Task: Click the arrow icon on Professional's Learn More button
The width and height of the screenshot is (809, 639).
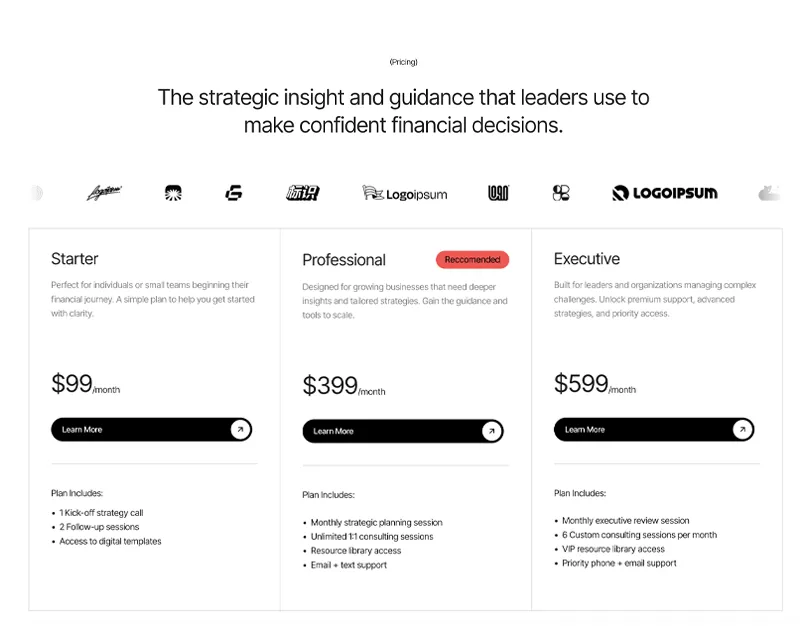Action: click(x=492, y=431)
